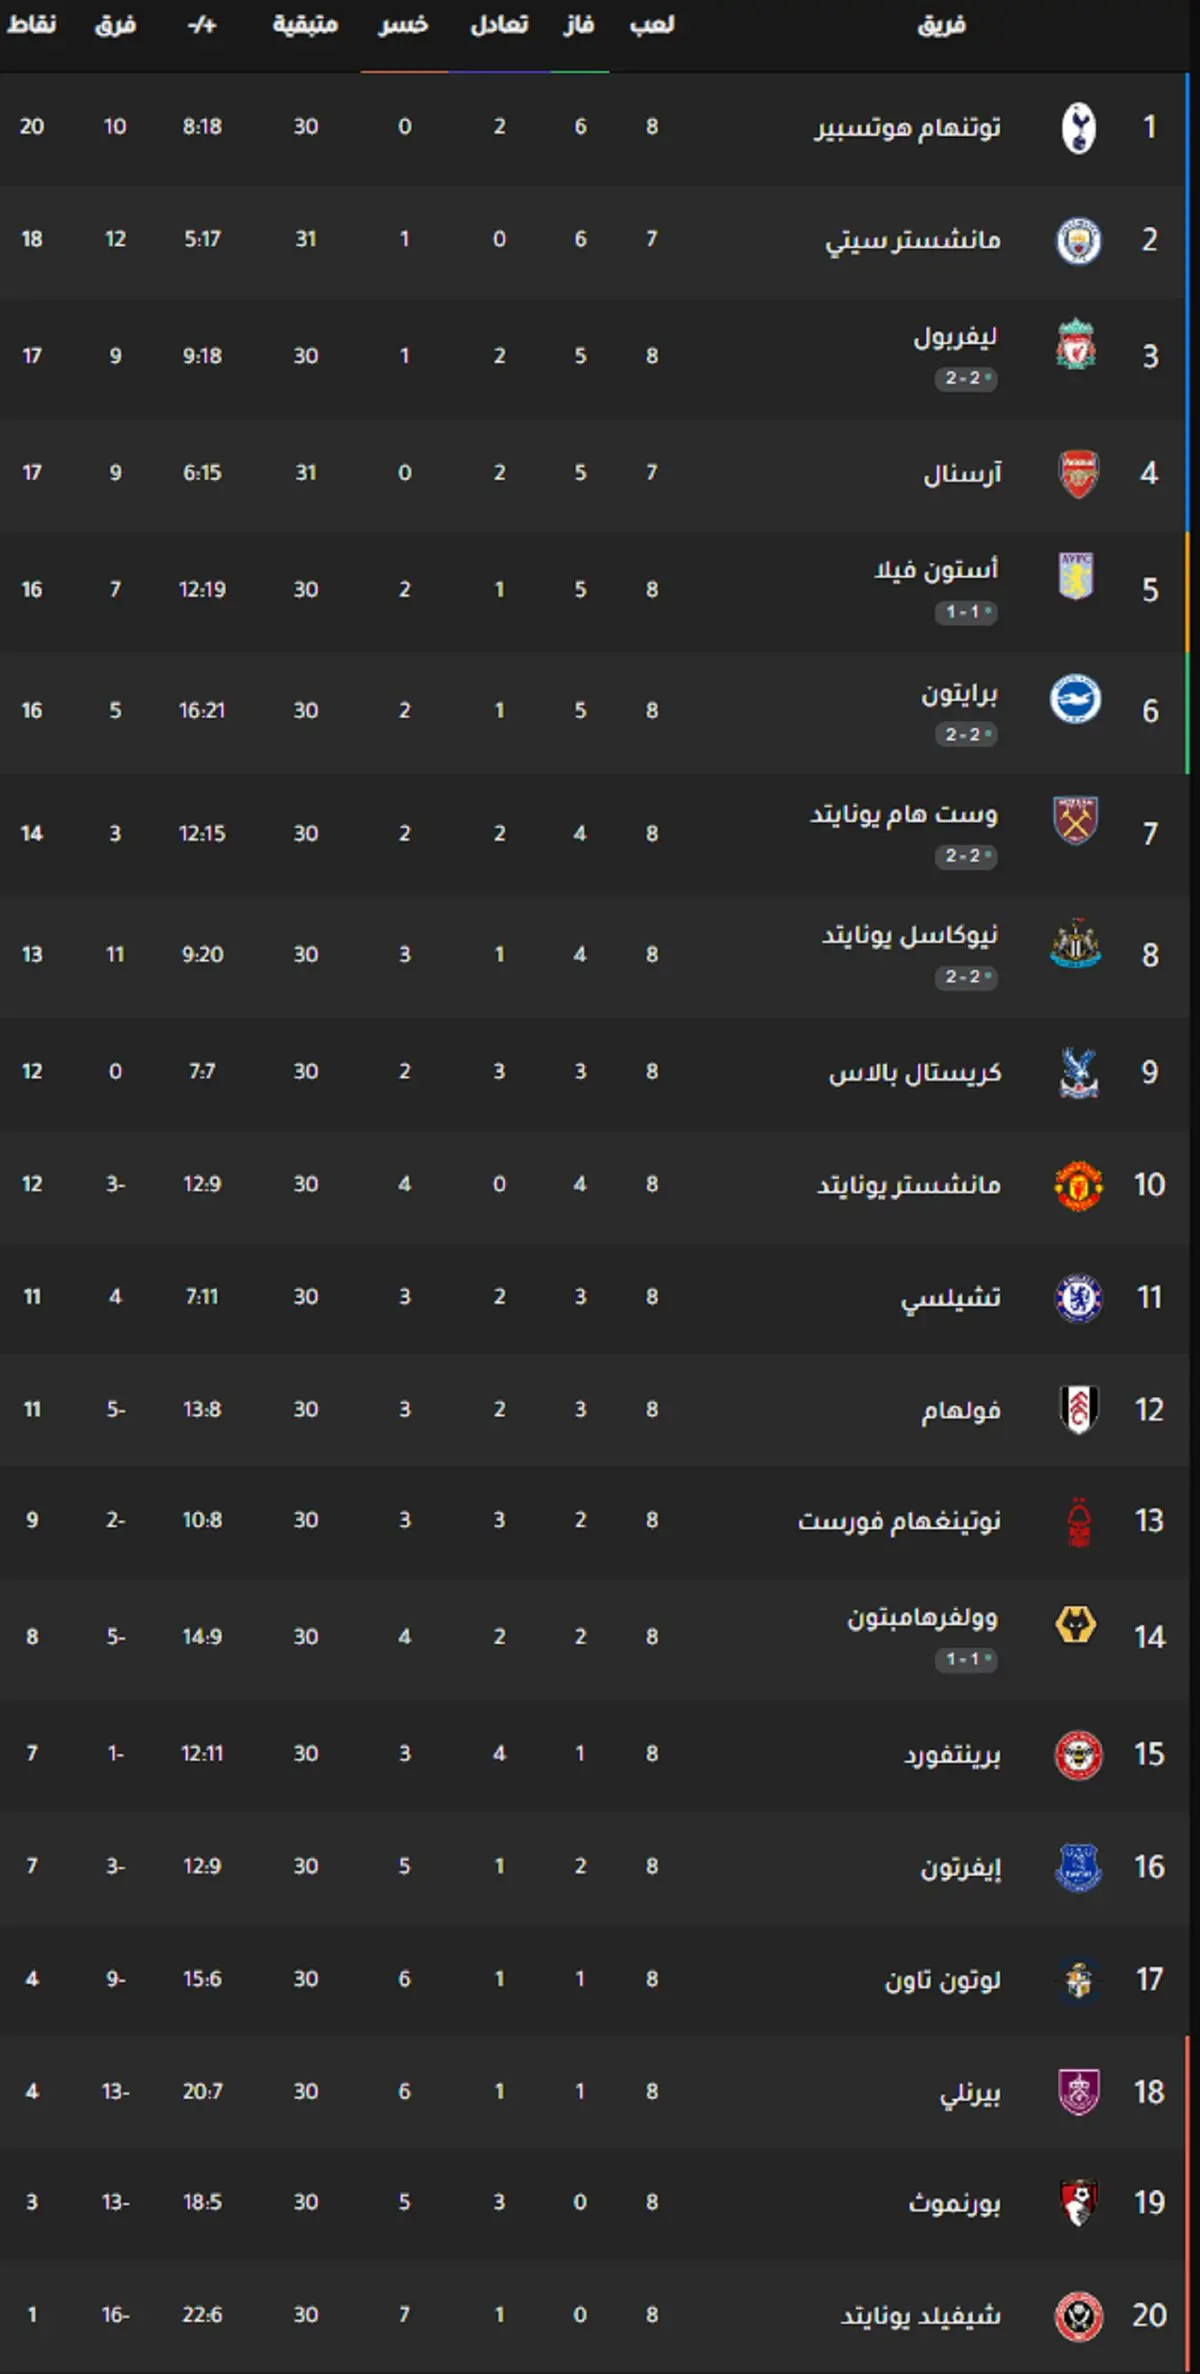Image resolution: width=1200 pixels, height=2374 pixels.
Task: Open the نوتينغهام فورست team link
Action: pyautogui.click(x=899, y=1520)
